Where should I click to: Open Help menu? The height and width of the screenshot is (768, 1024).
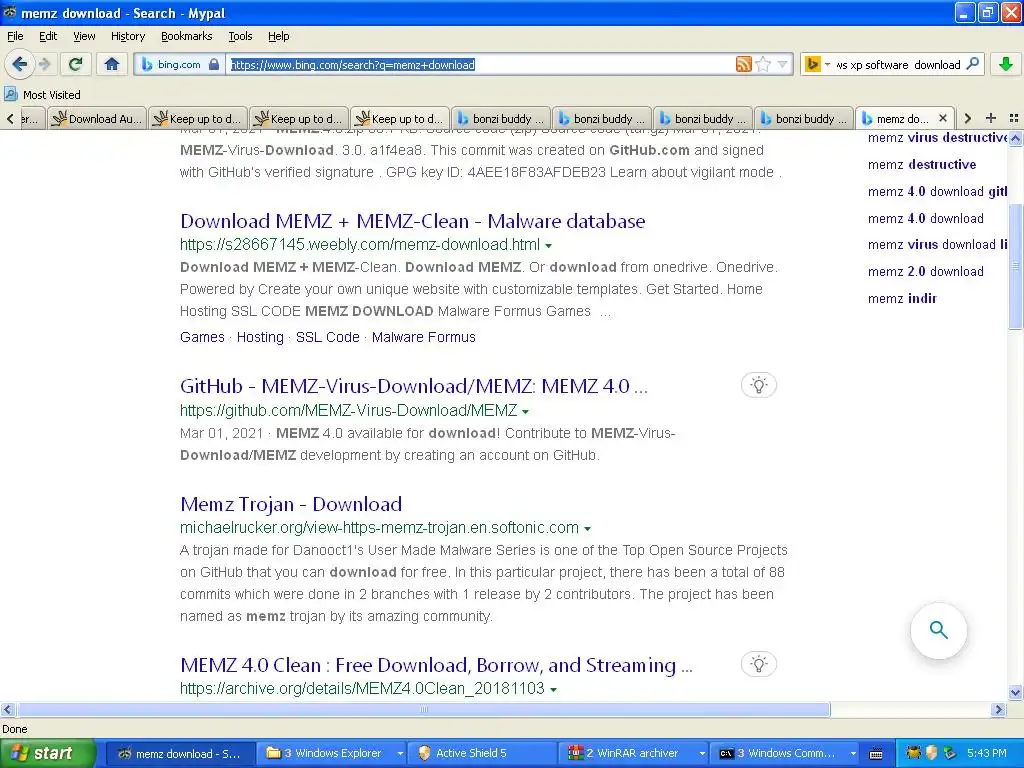pyautogui.click(x=279, y=36)
